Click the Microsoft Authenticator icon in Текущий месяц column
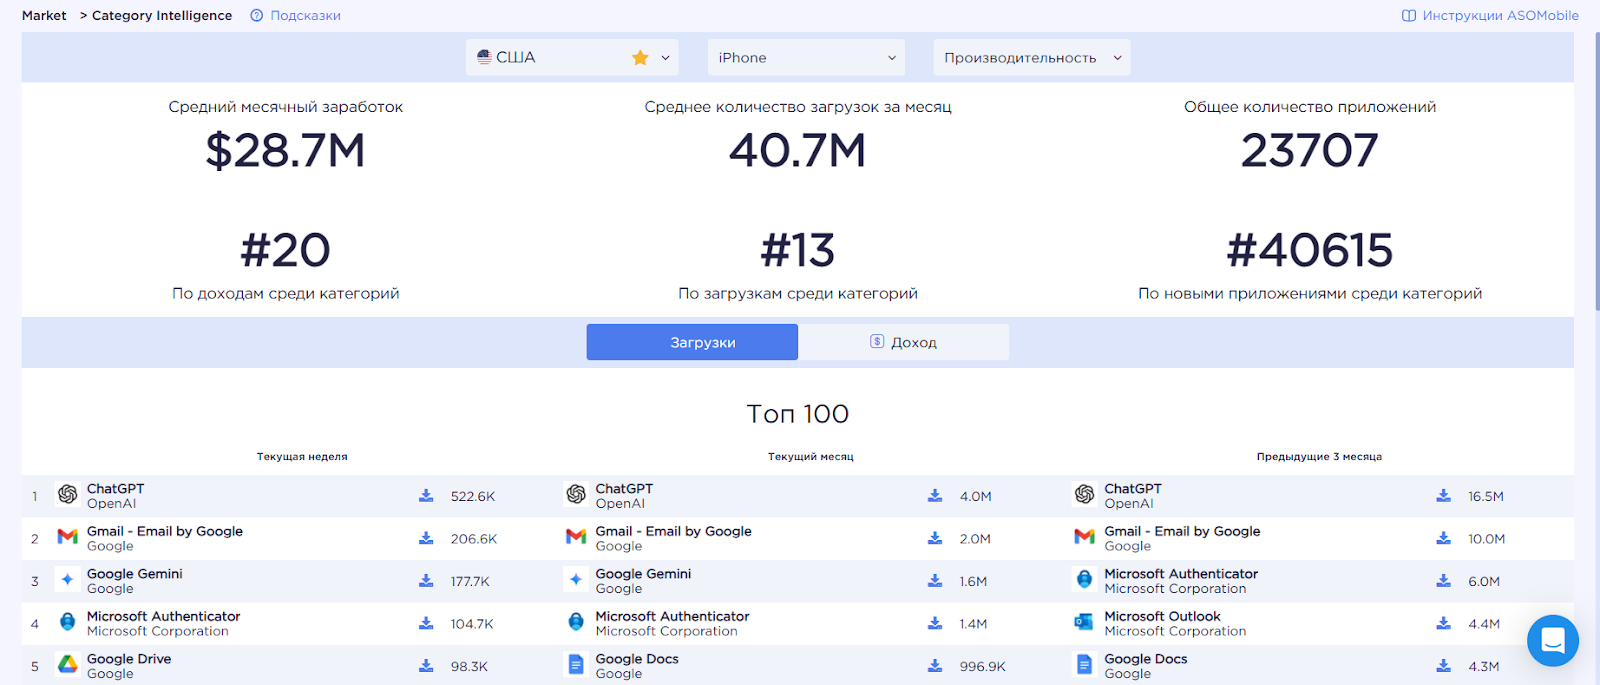Viewport: 1600px width, 685px height. coord(576,622)
